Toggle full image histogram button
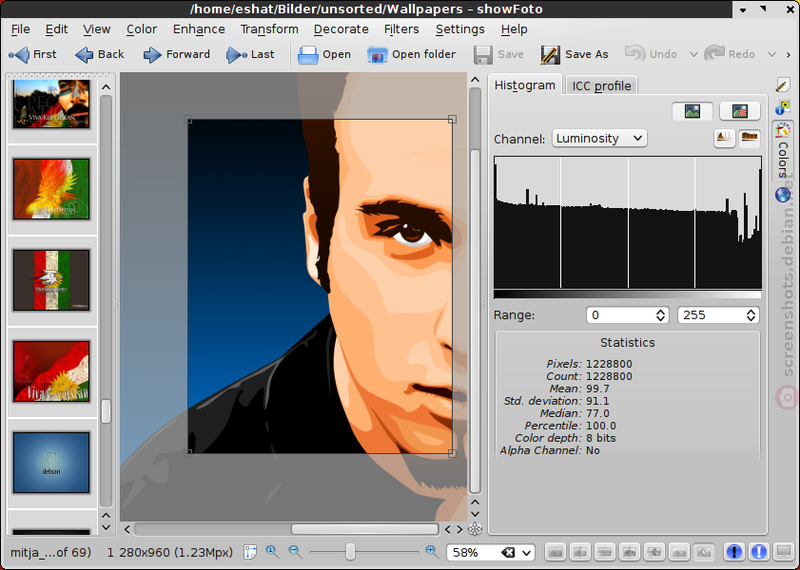 [692, 111]
